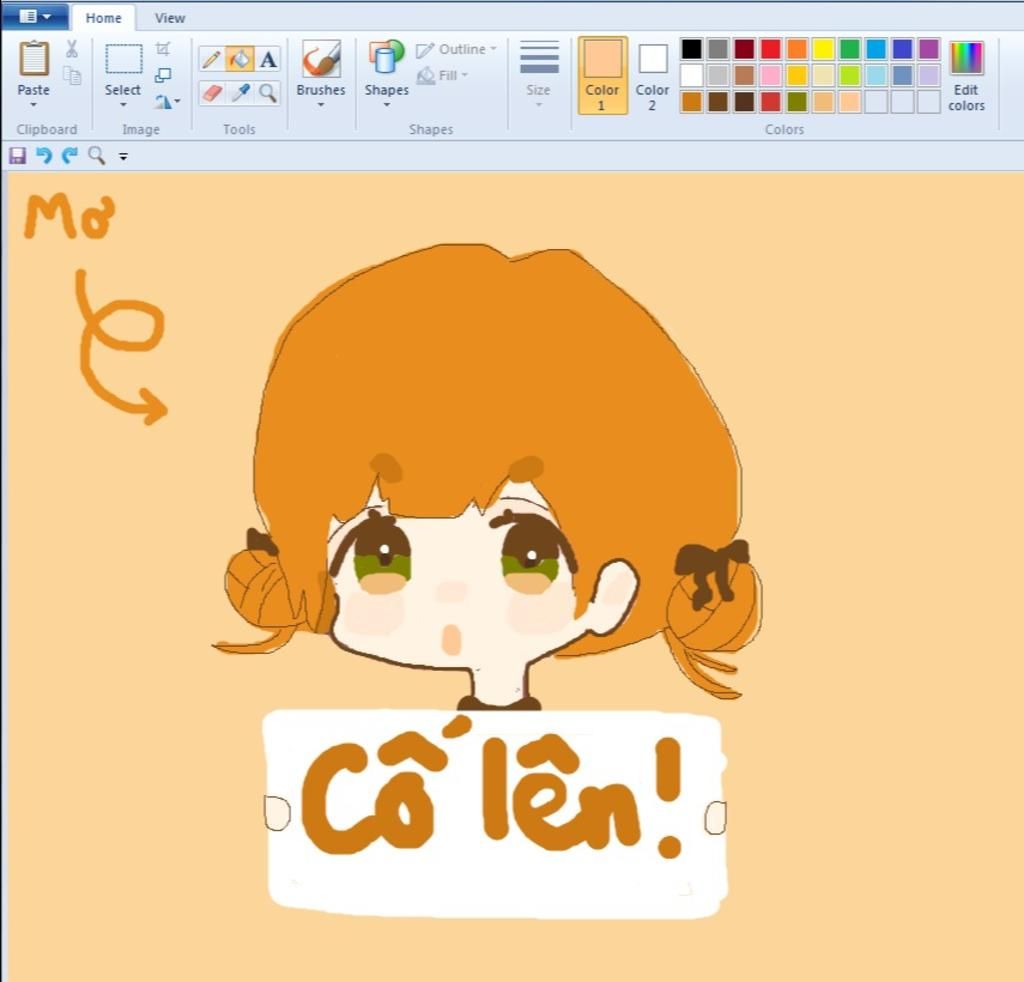Select the Eraser tool
Viewport: 1024px width, 982px height.
point(211,93)
